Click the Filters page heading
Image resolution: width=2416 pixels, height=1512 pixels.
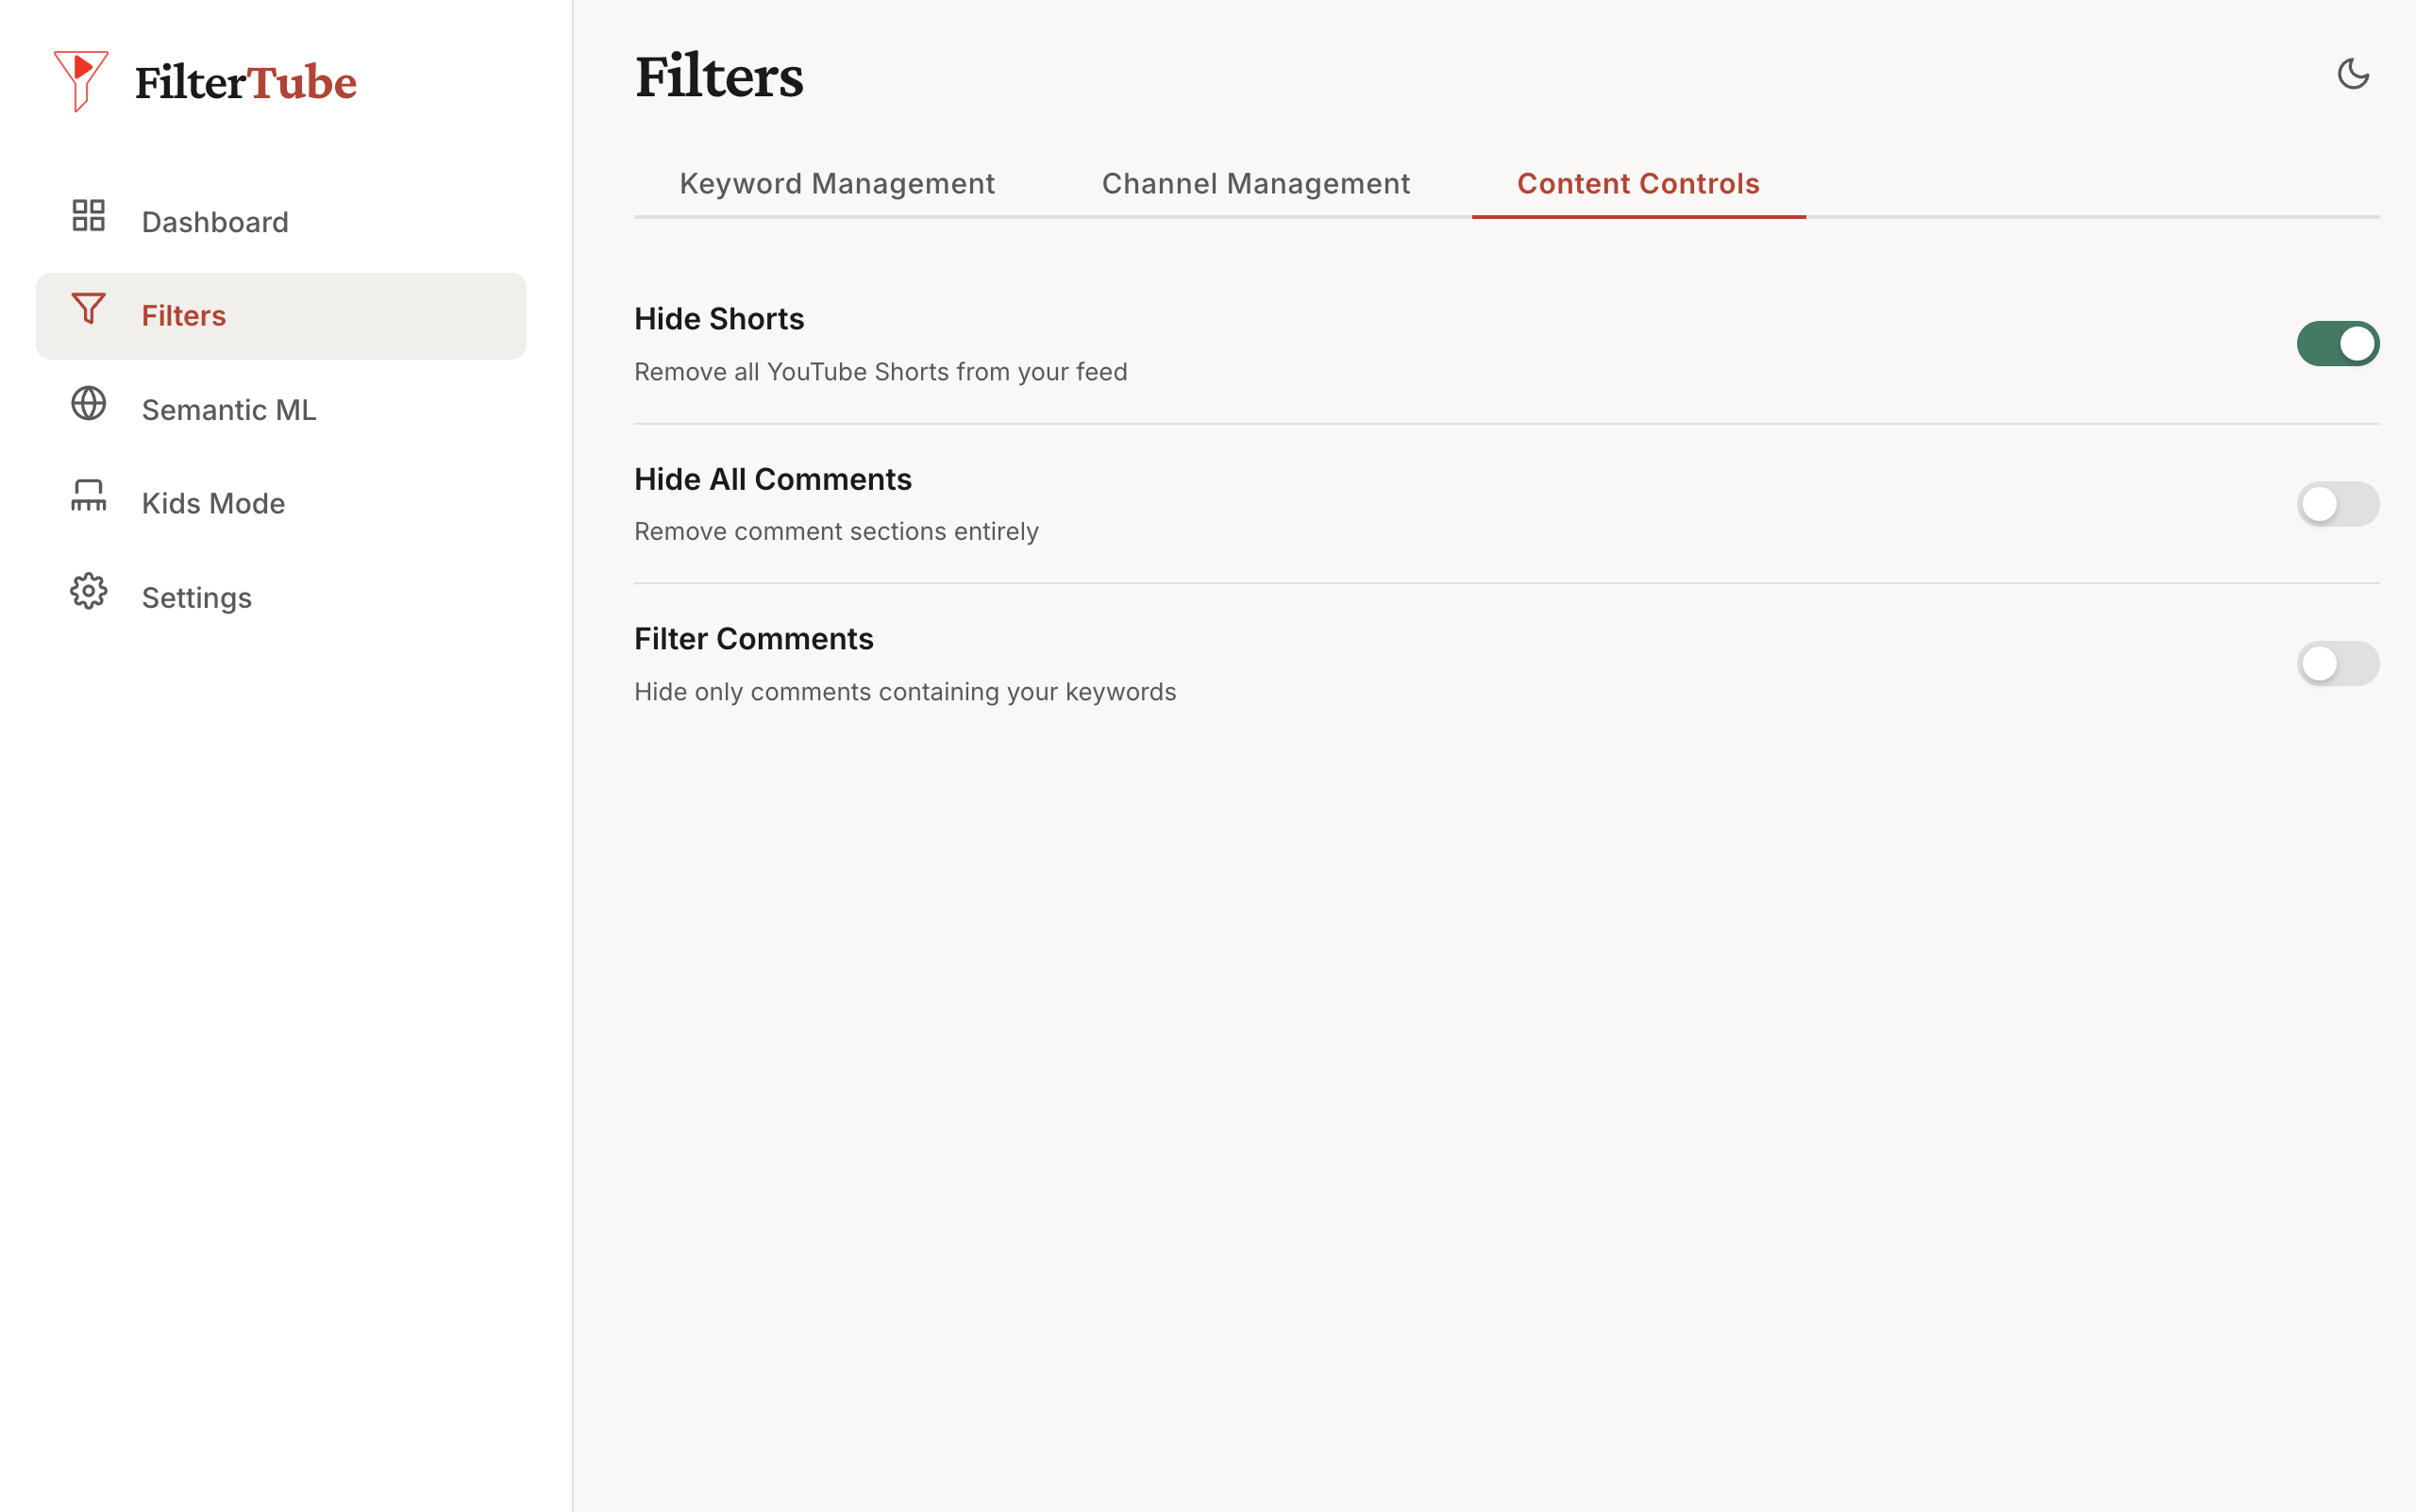719,77
